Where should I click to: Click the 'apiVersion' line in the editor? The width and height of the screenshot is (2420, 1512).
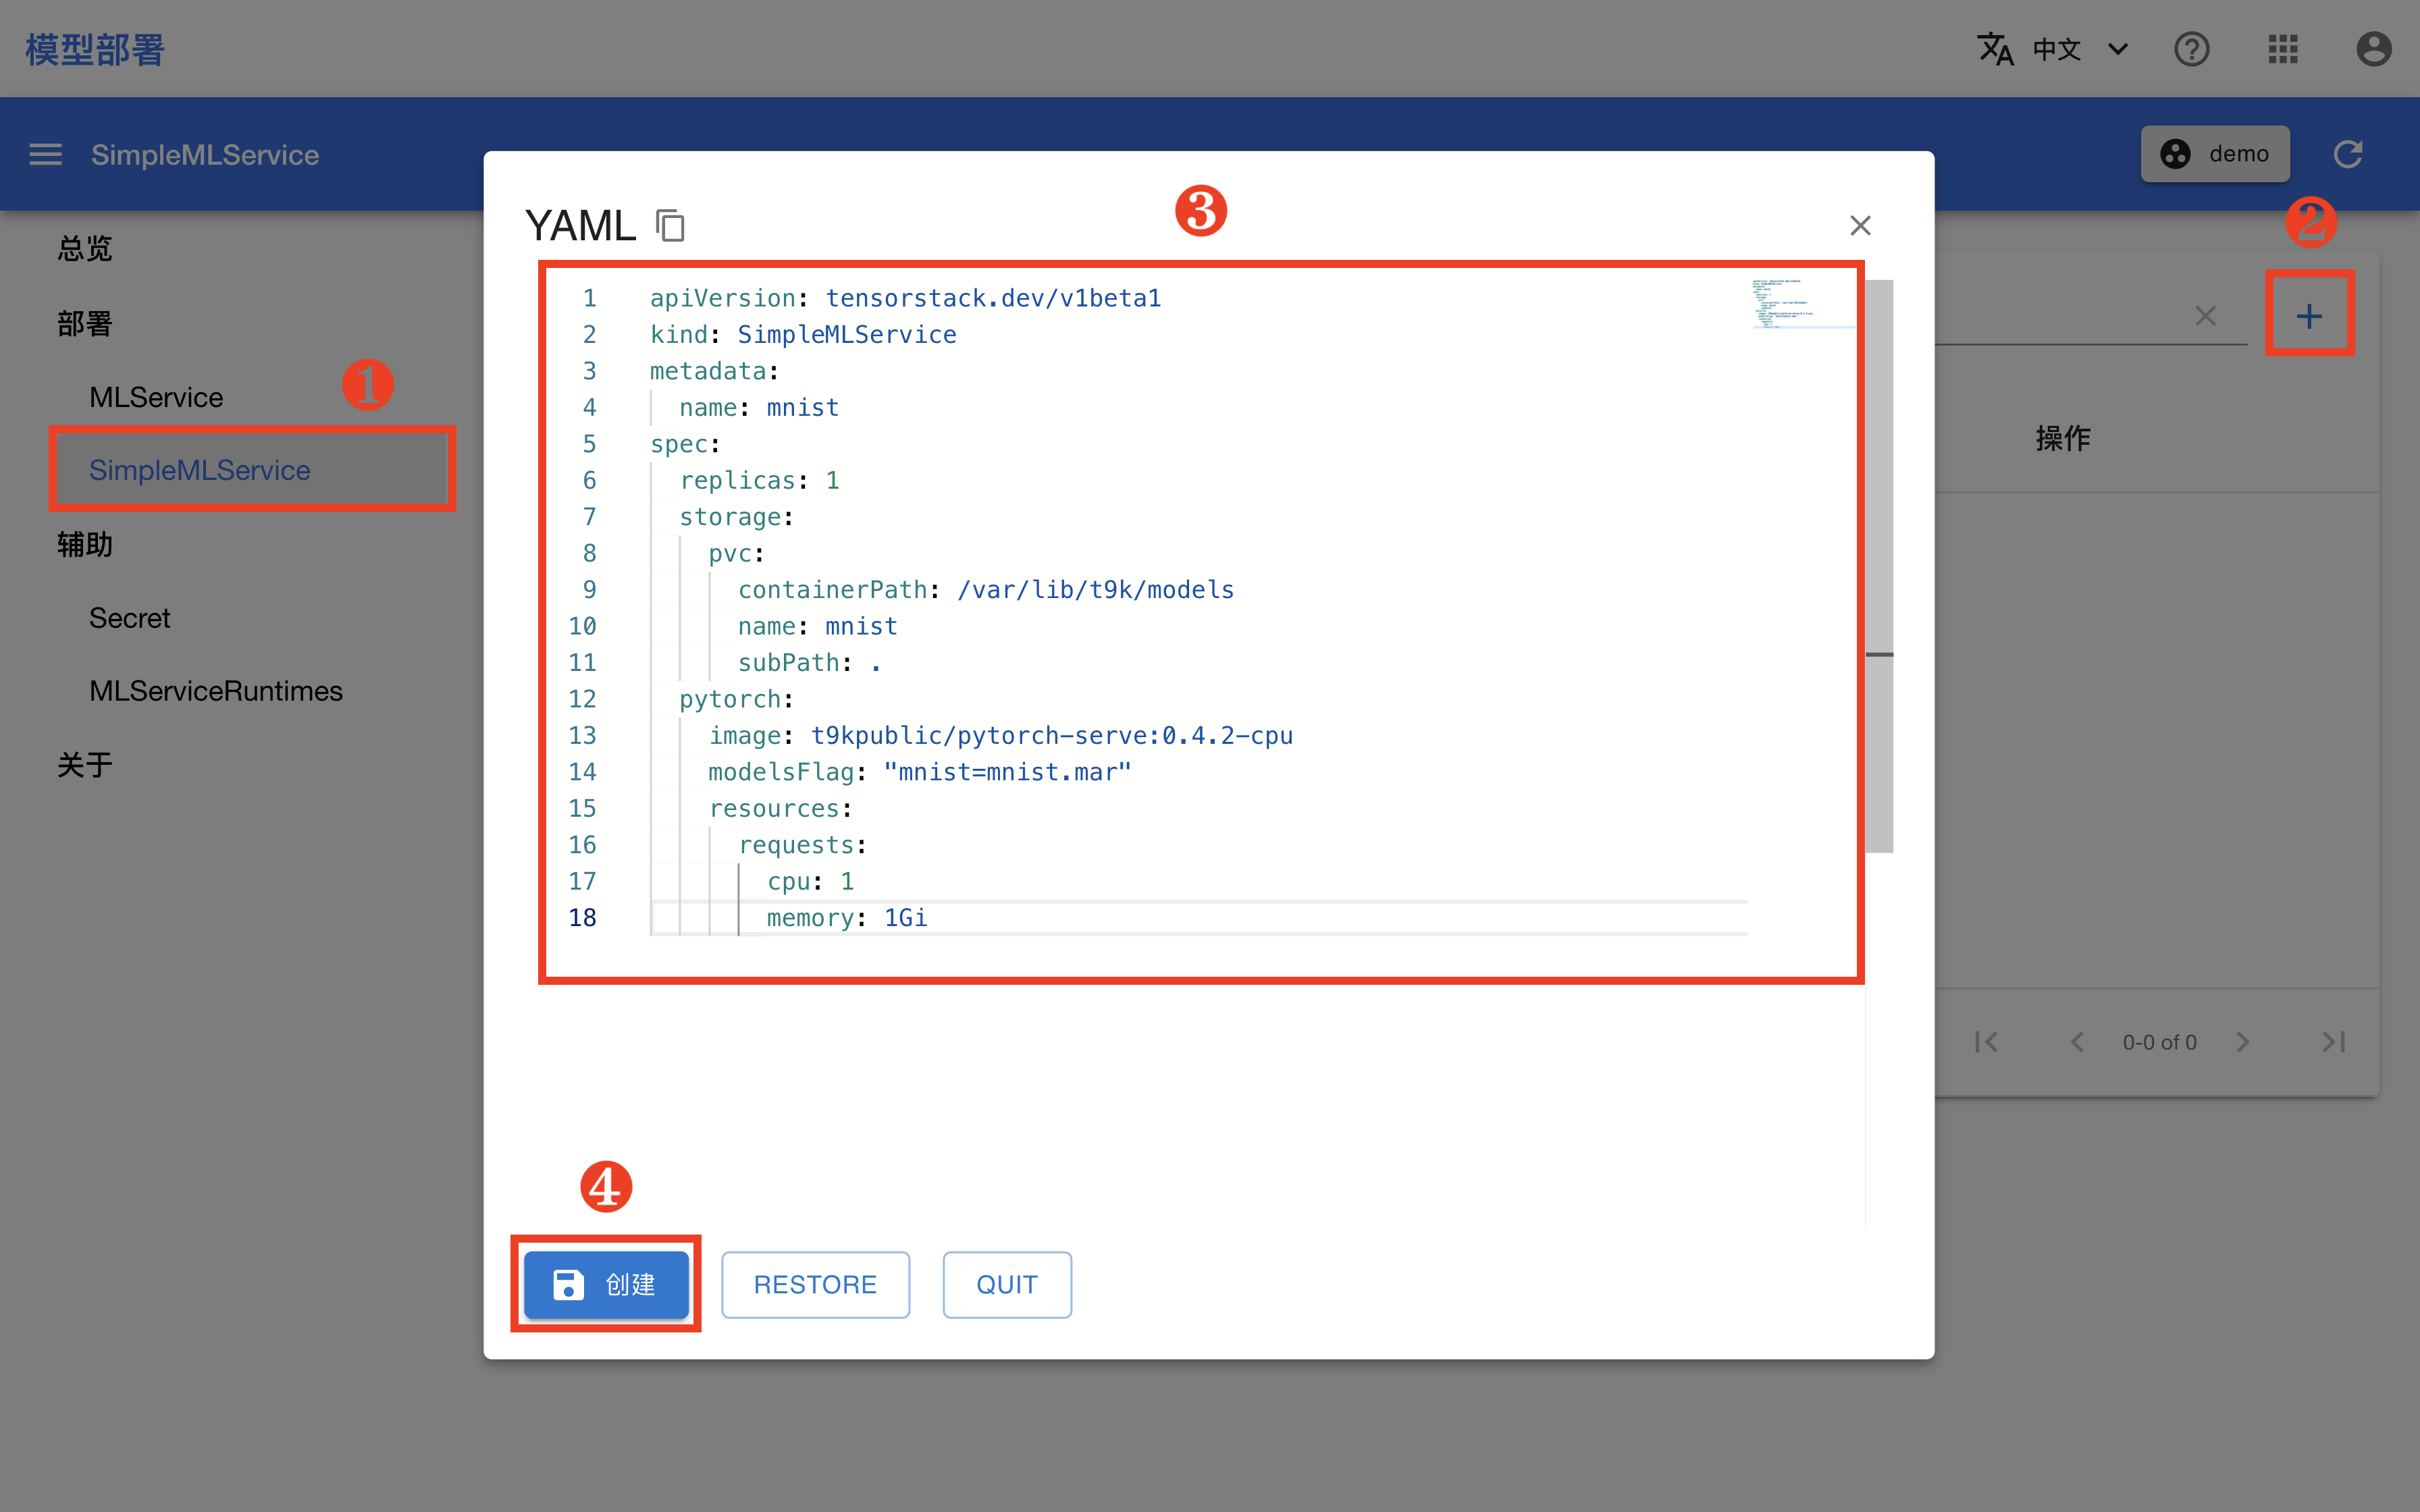(905, 298)
